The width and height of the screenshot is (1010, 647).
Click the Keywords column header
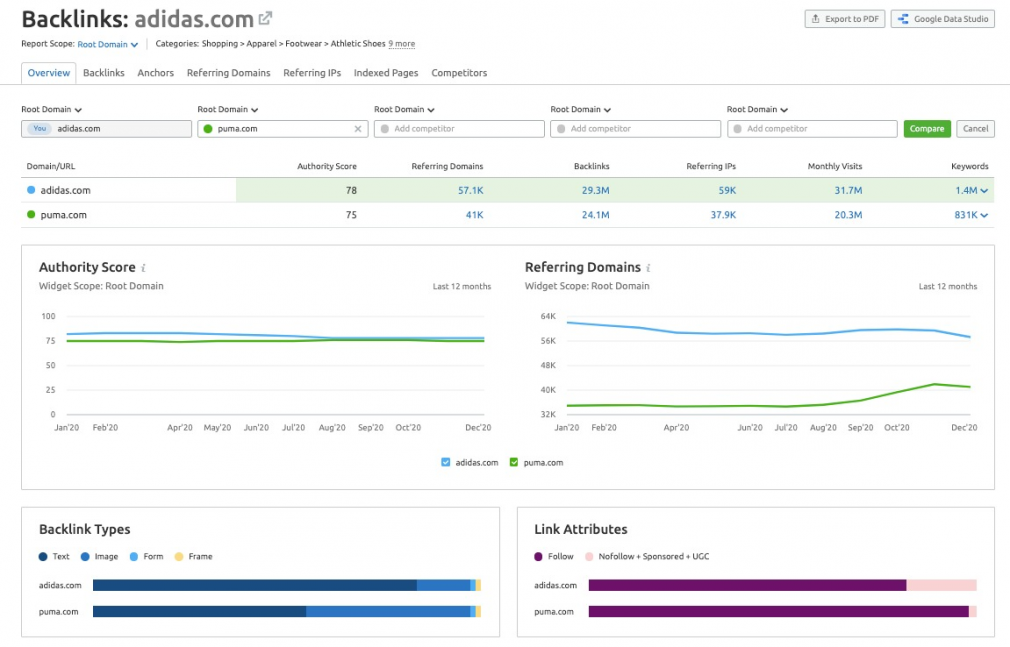pos(969,166)
